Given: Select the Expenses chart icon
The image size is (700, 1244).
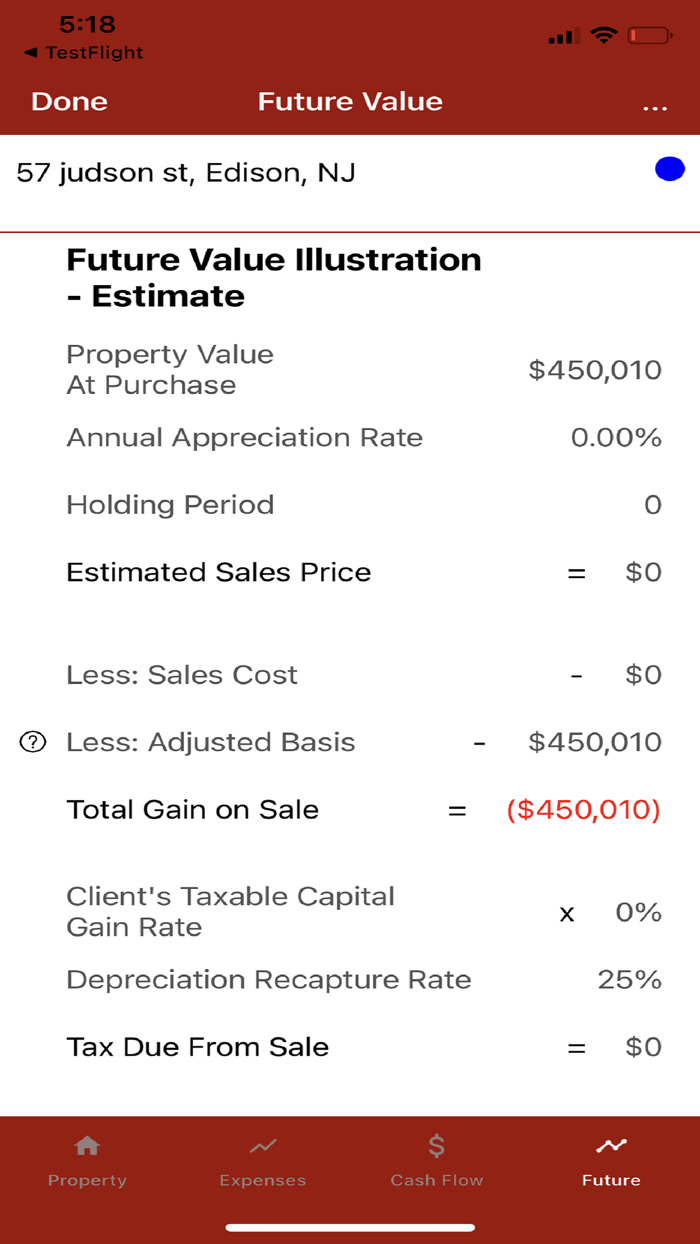Looking at the screenshot, I should tap(262, 1146).
